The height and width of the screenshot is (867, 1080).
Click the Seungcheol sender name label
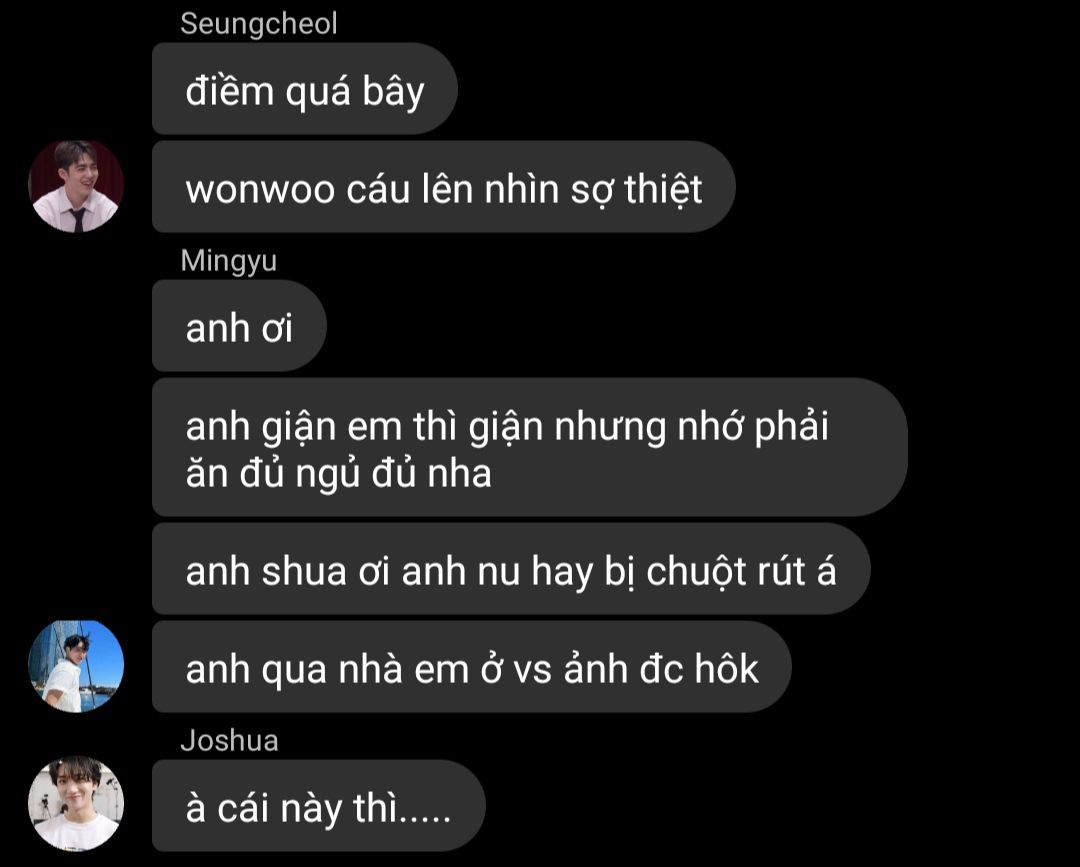coord(258,24)
